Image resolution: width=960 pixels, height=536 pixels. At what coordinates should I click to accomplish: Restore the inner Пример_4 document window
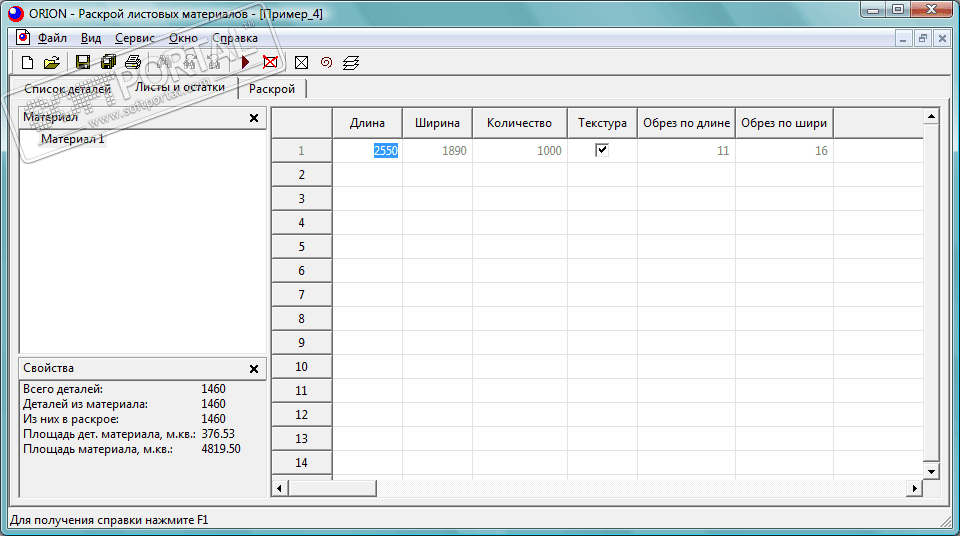(x=923, y=39)
